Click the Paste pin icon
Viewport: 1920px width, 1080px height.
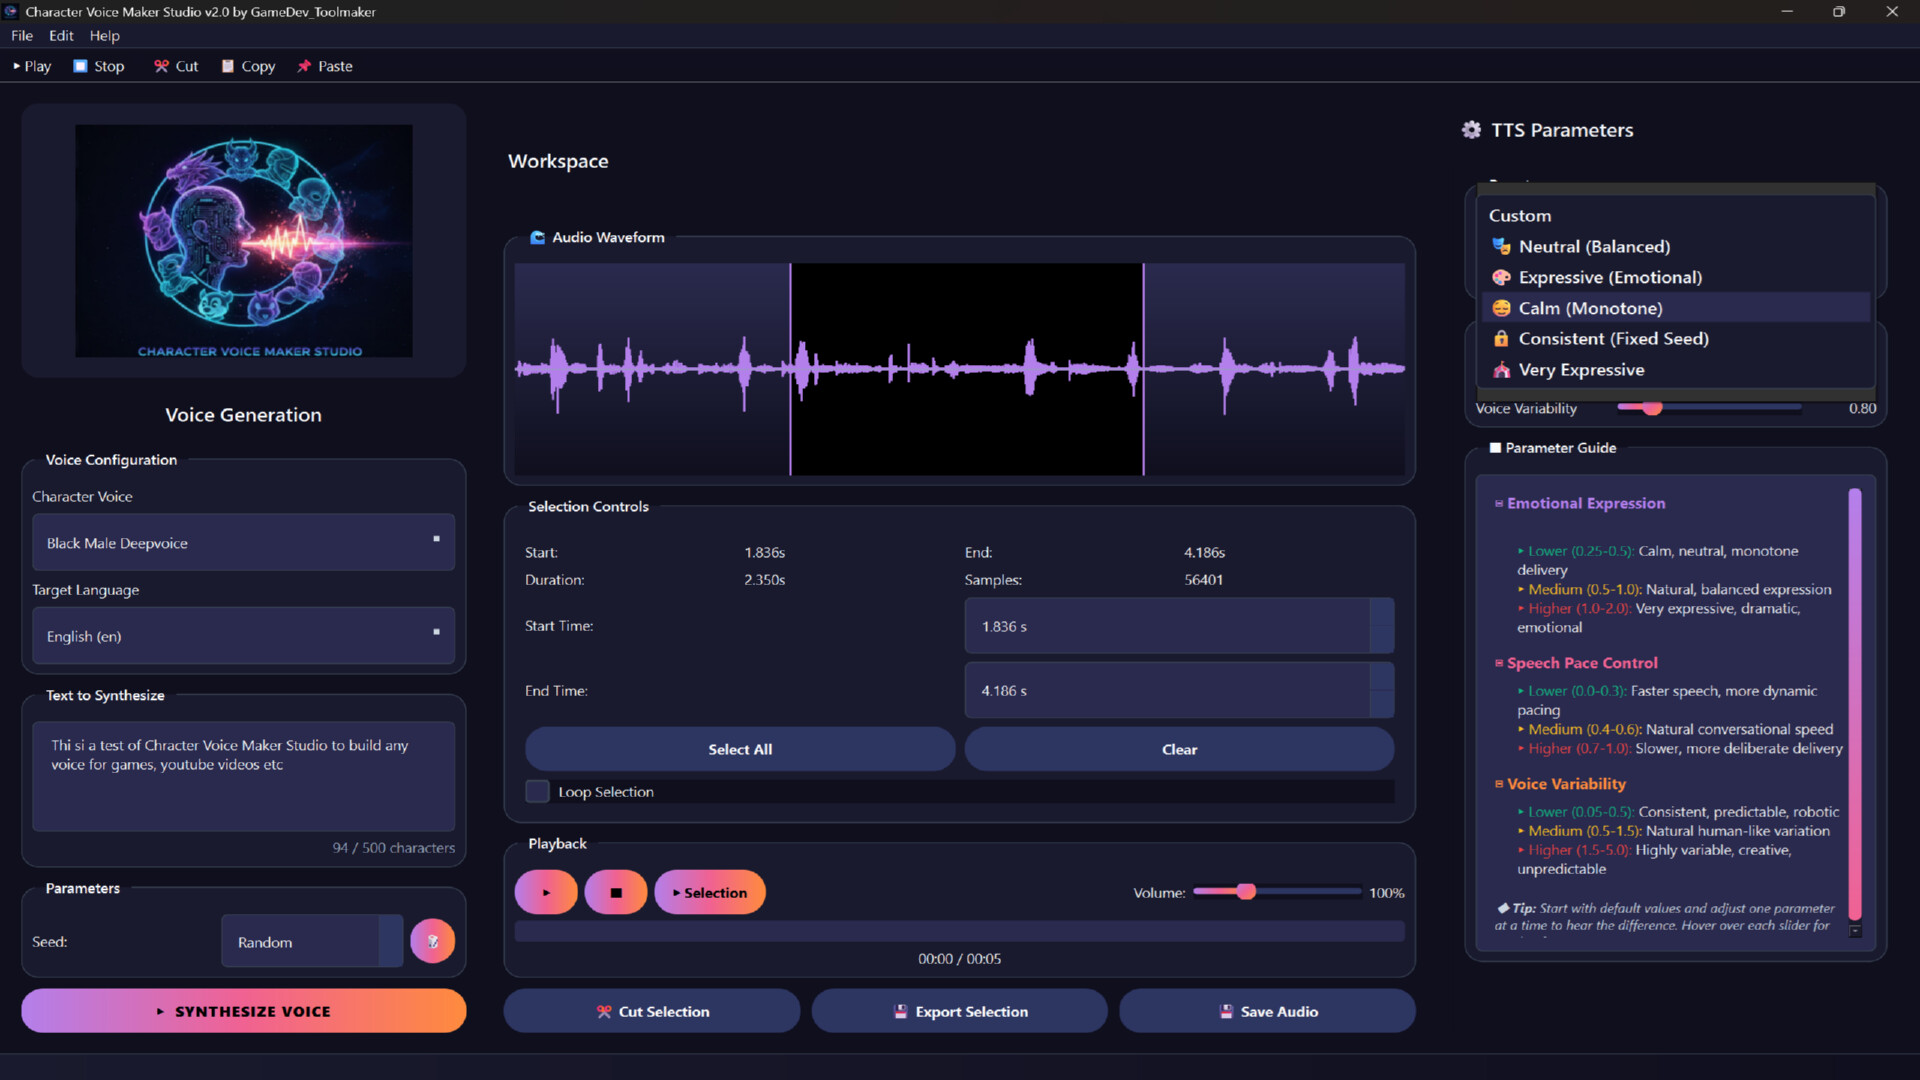click(305, 66)
